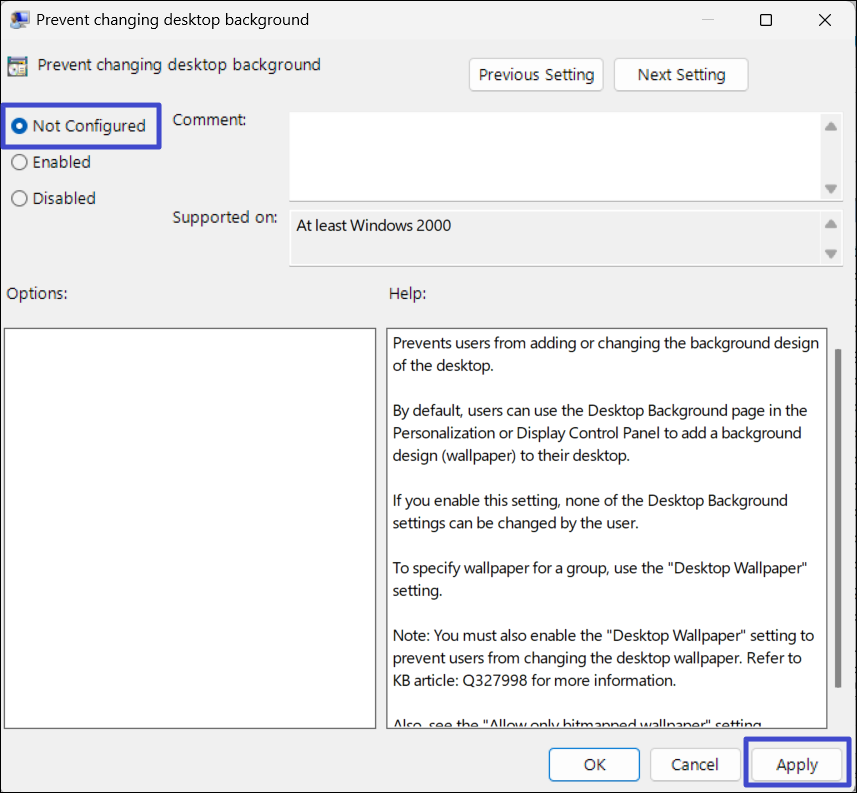
Task: Click the Help pane vertical scrollbar
Action: point(838,520)
